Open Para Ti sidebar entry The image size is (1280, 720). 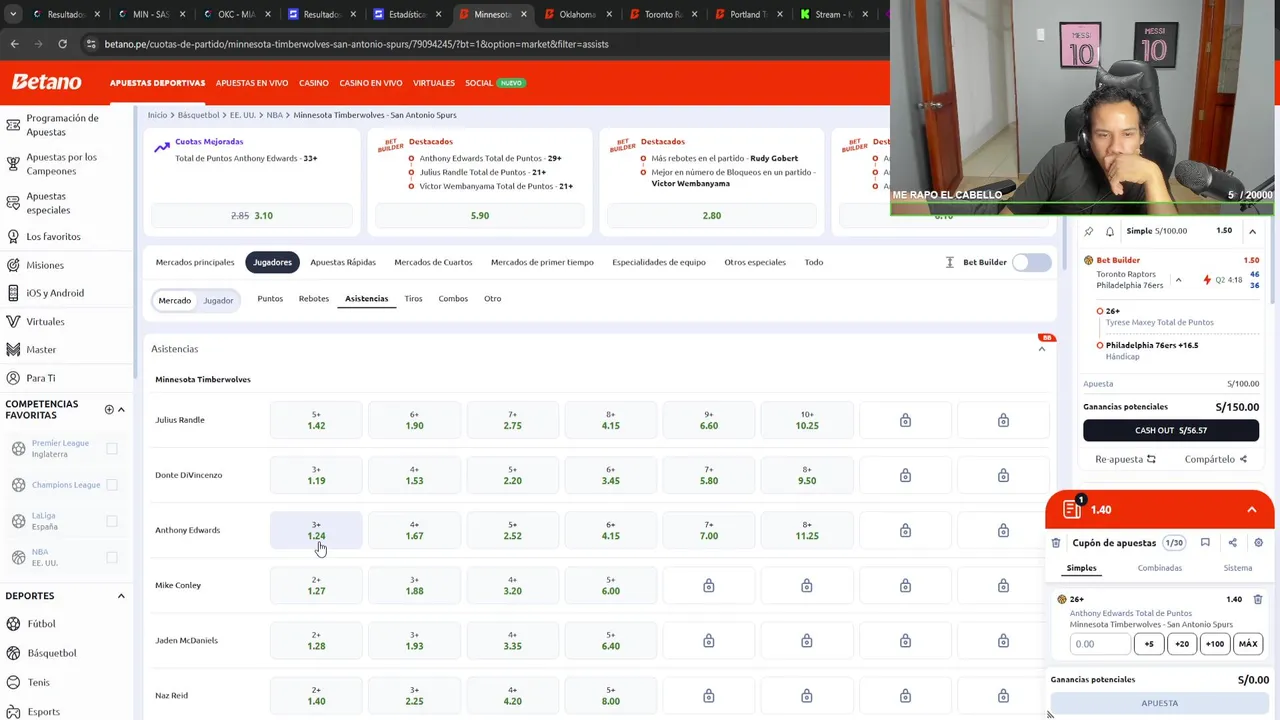coord(41,378)
